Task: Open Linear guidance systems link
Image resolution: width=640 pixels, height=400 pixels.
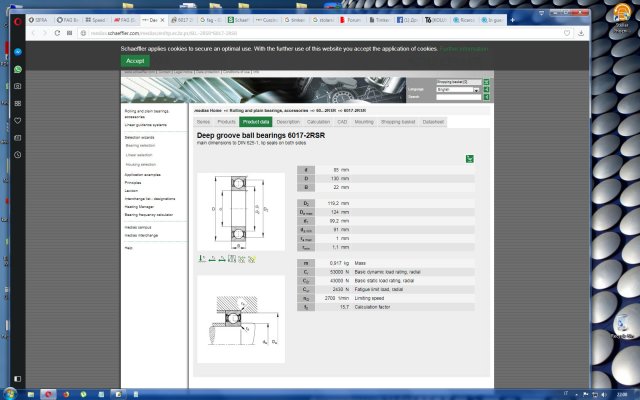Action: coord(145,125)
